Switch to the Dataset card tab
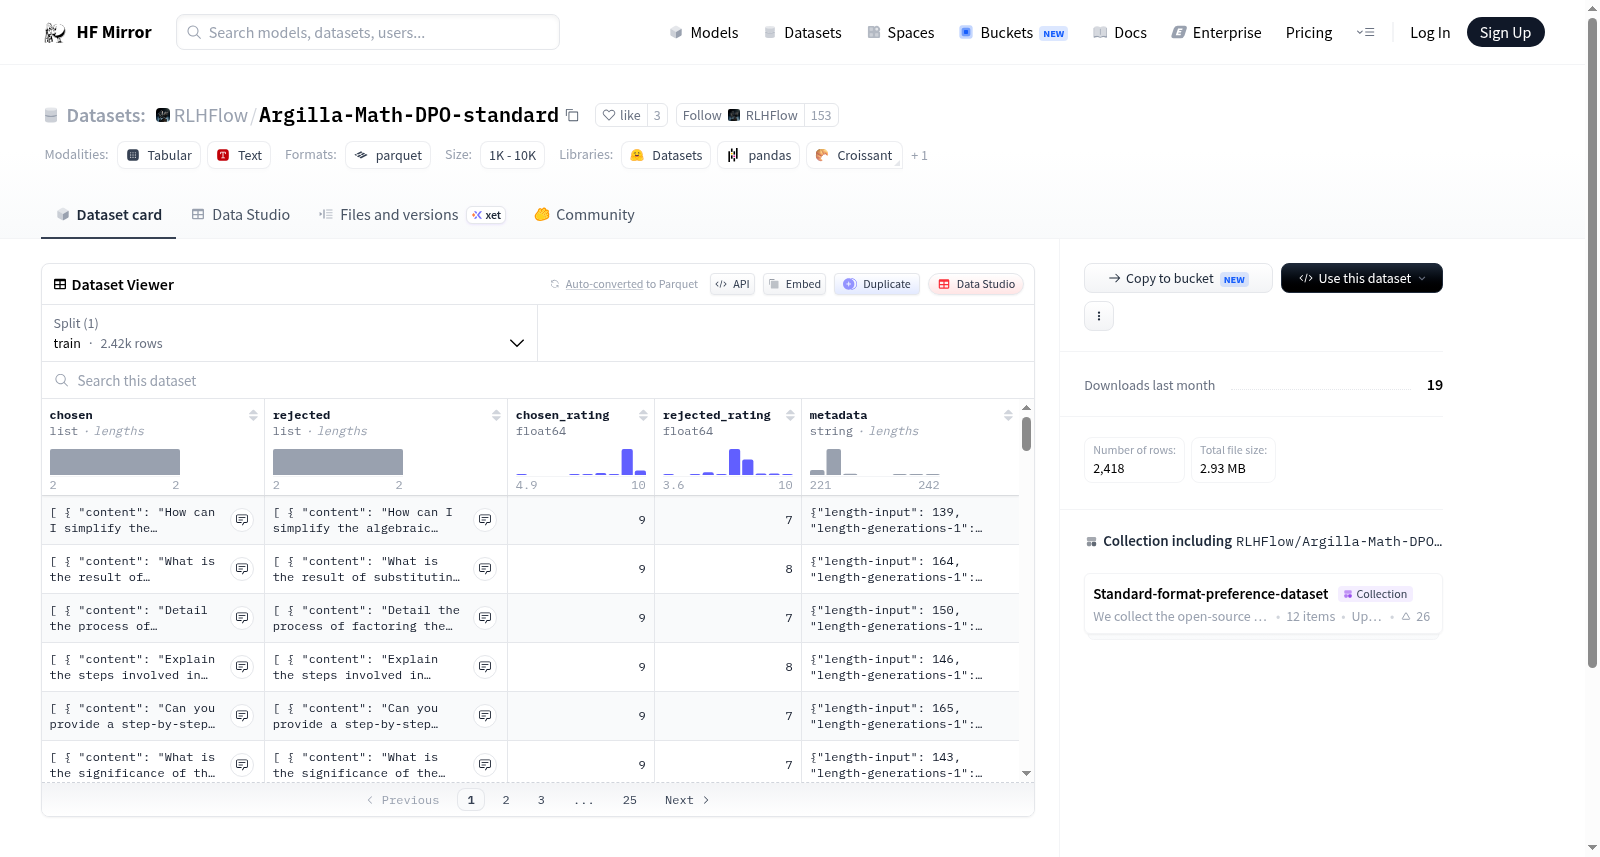The image size is (1600, 857). [109, 214]
